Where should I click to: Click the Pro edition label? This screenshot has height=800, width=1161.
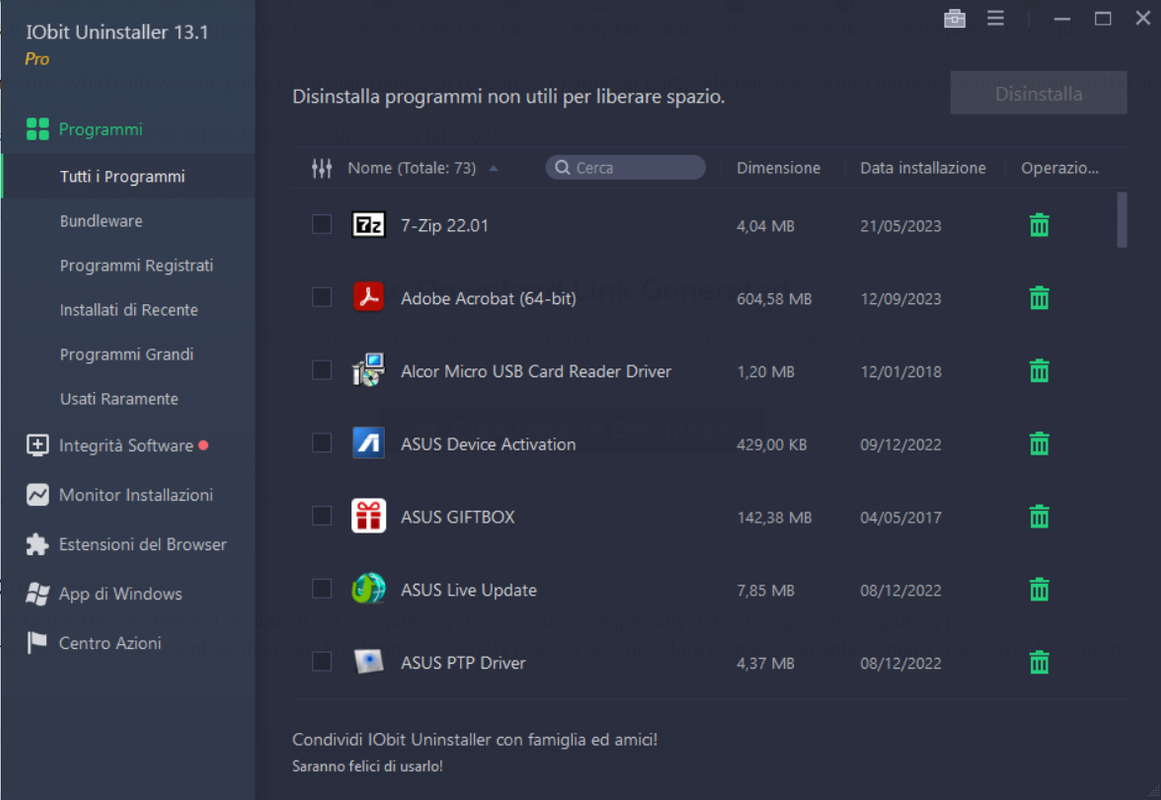click(37, 59)
